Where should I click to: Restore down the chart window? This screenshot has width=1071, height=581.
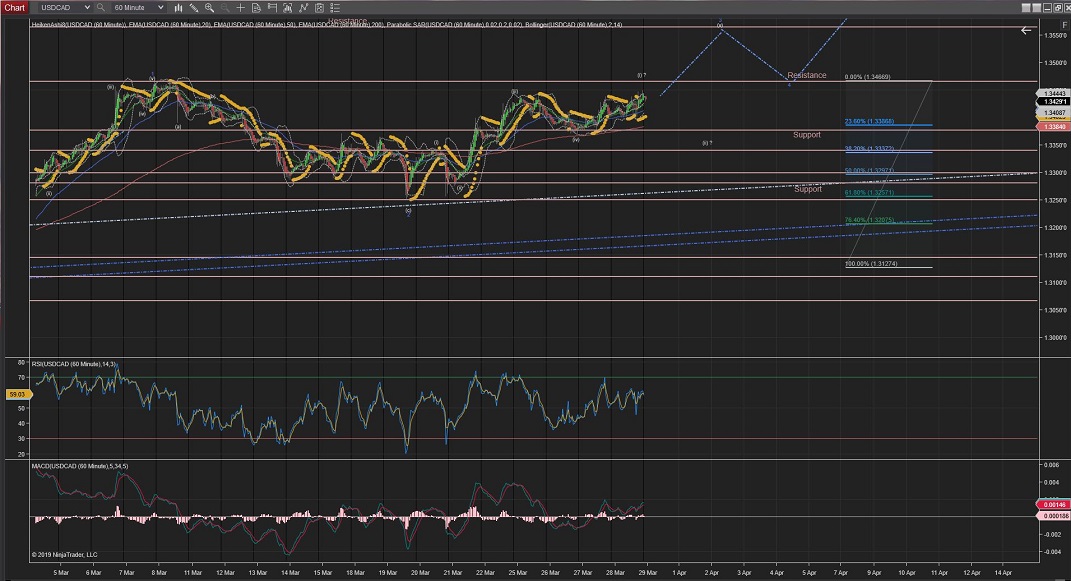pos(1058,8)
